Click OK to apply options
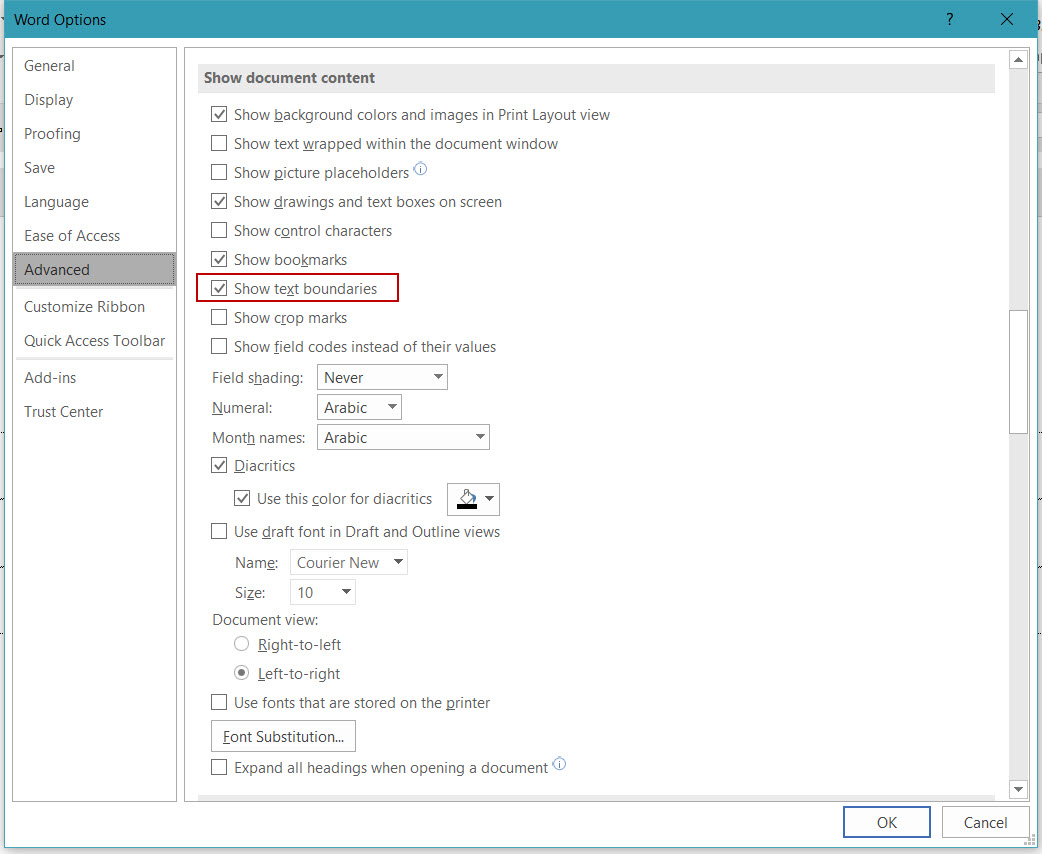 886,822
